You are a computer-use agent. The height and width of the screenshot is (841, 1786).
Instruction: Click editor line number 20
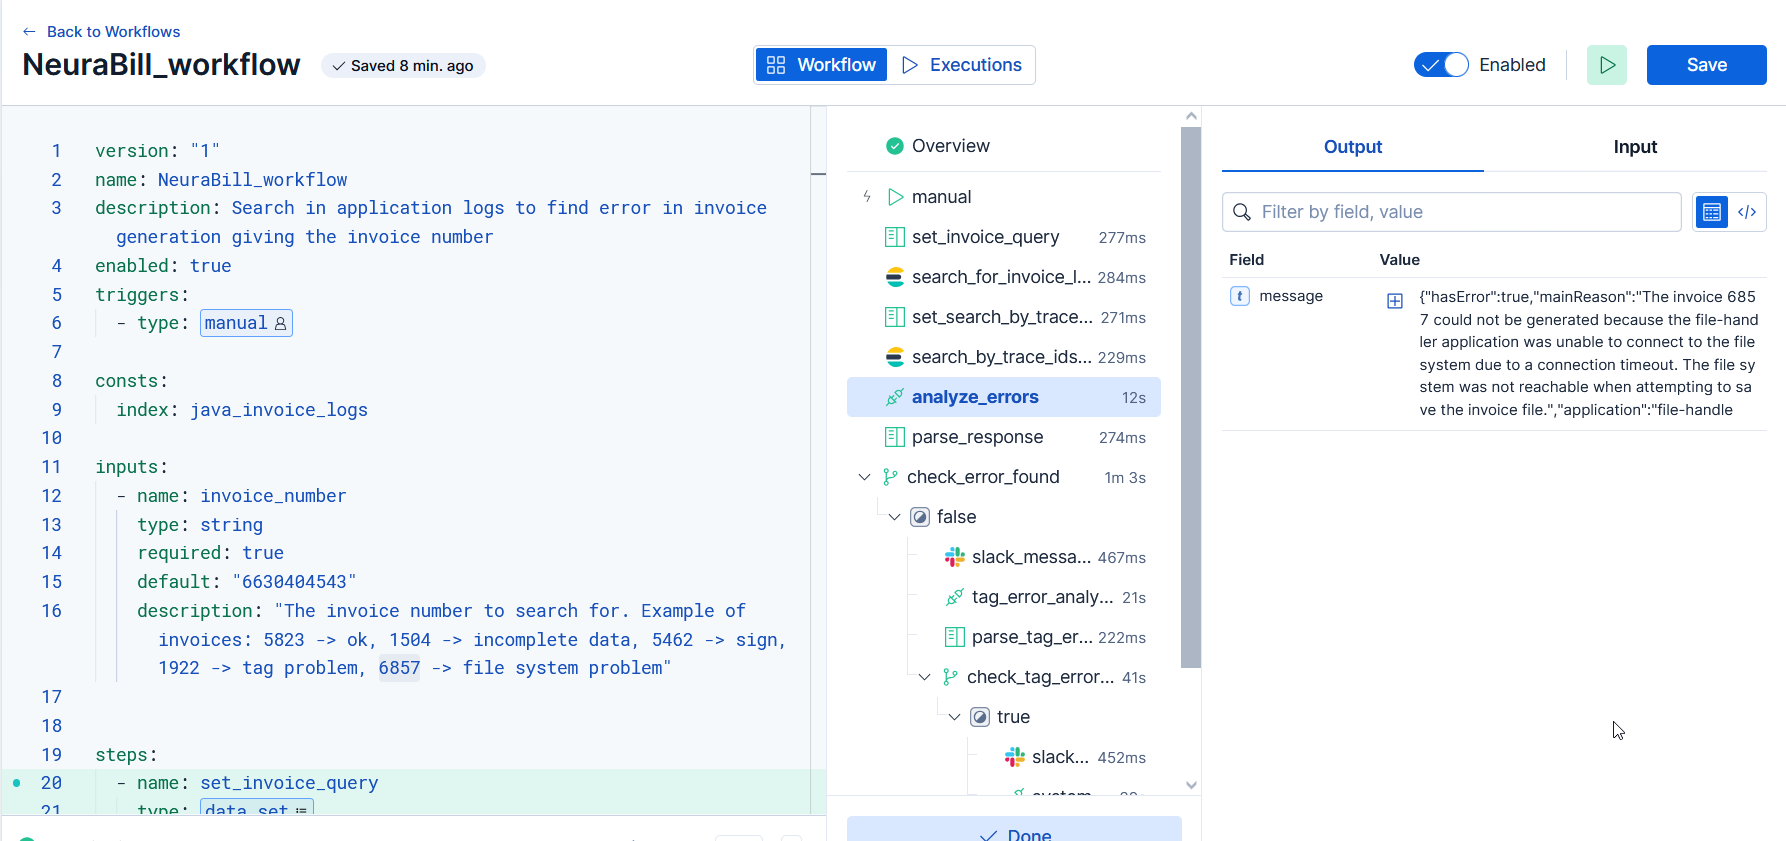pos(51,783)
